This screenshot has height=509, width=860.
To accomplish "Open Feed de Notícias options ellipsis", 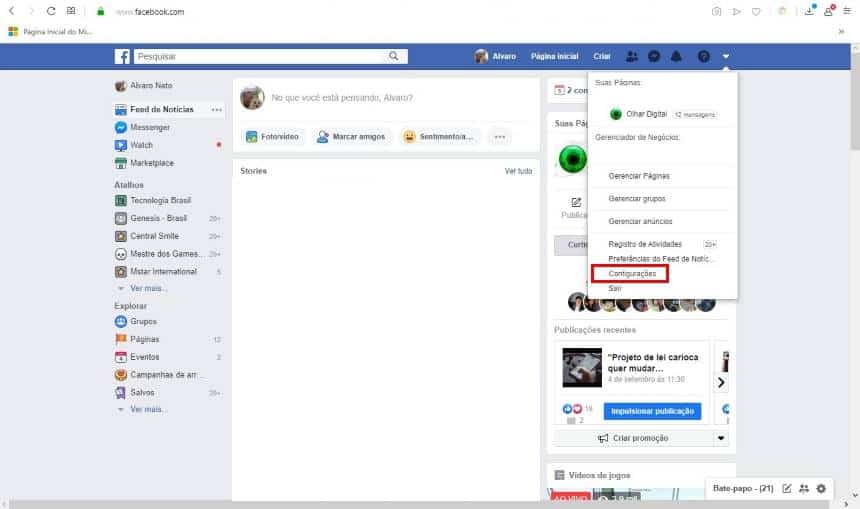I will pos(217,110).
